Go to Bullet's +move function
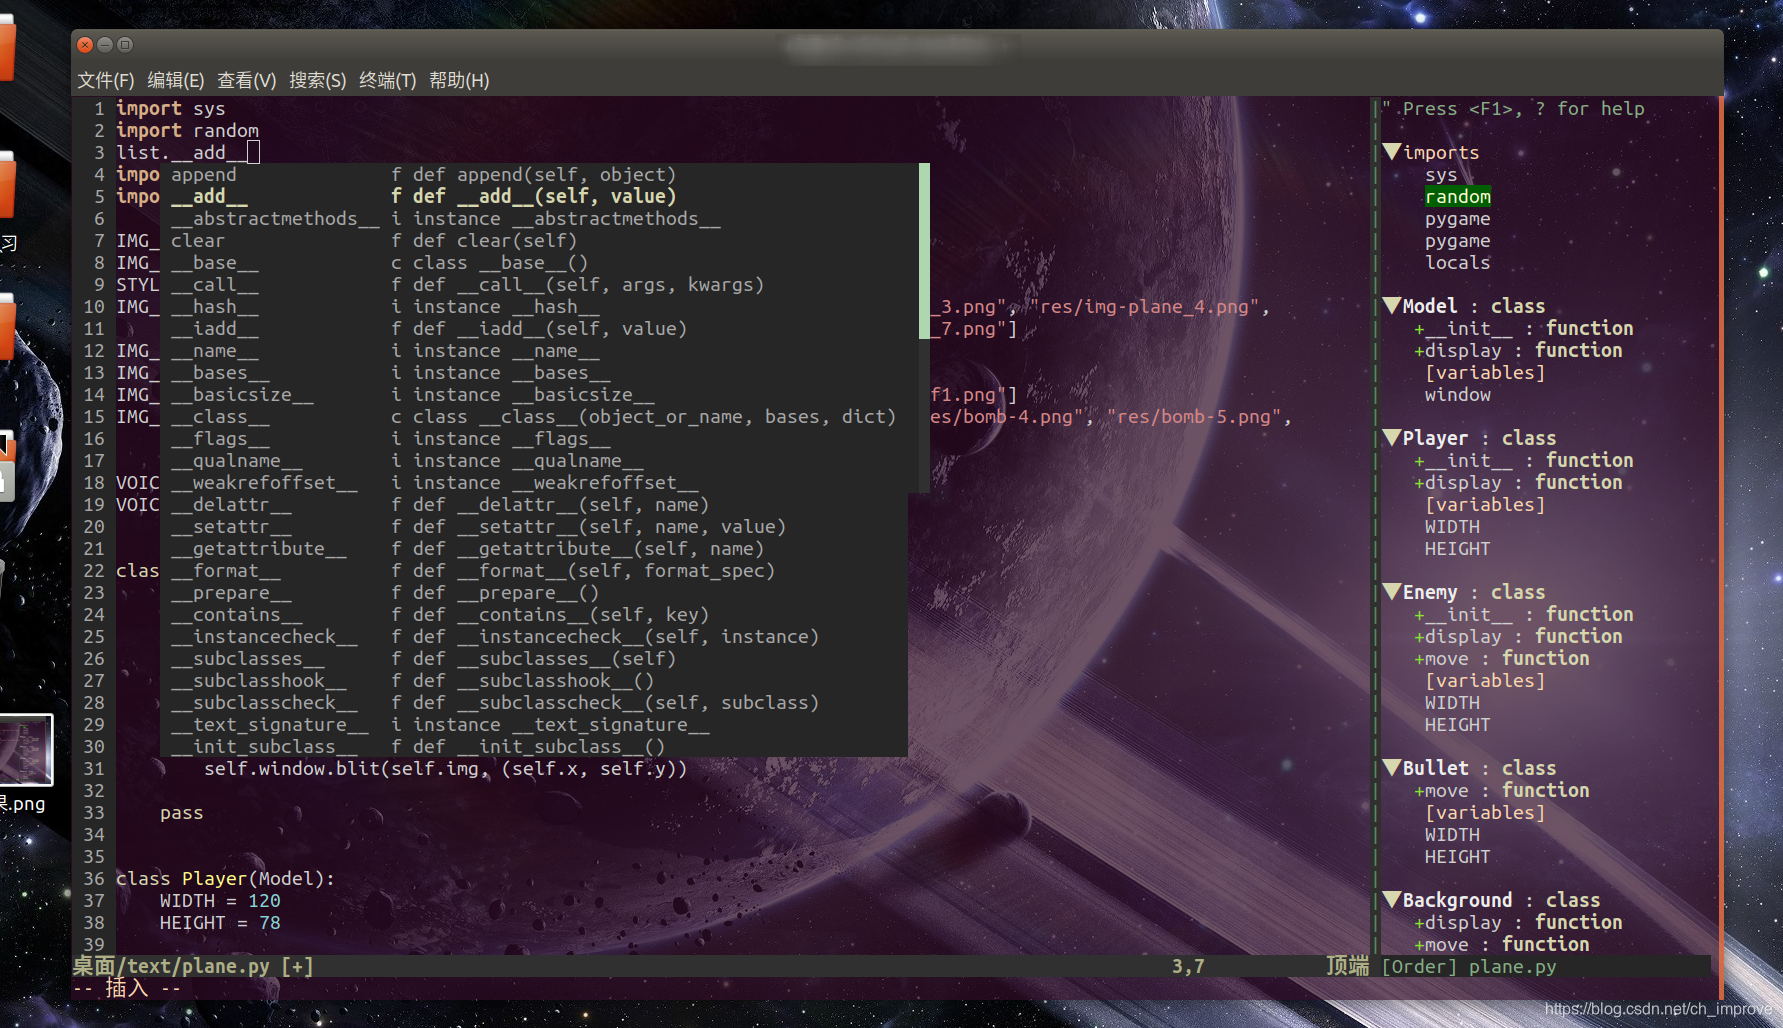Viewport: 1783px width, 1028px height. 1501,790
